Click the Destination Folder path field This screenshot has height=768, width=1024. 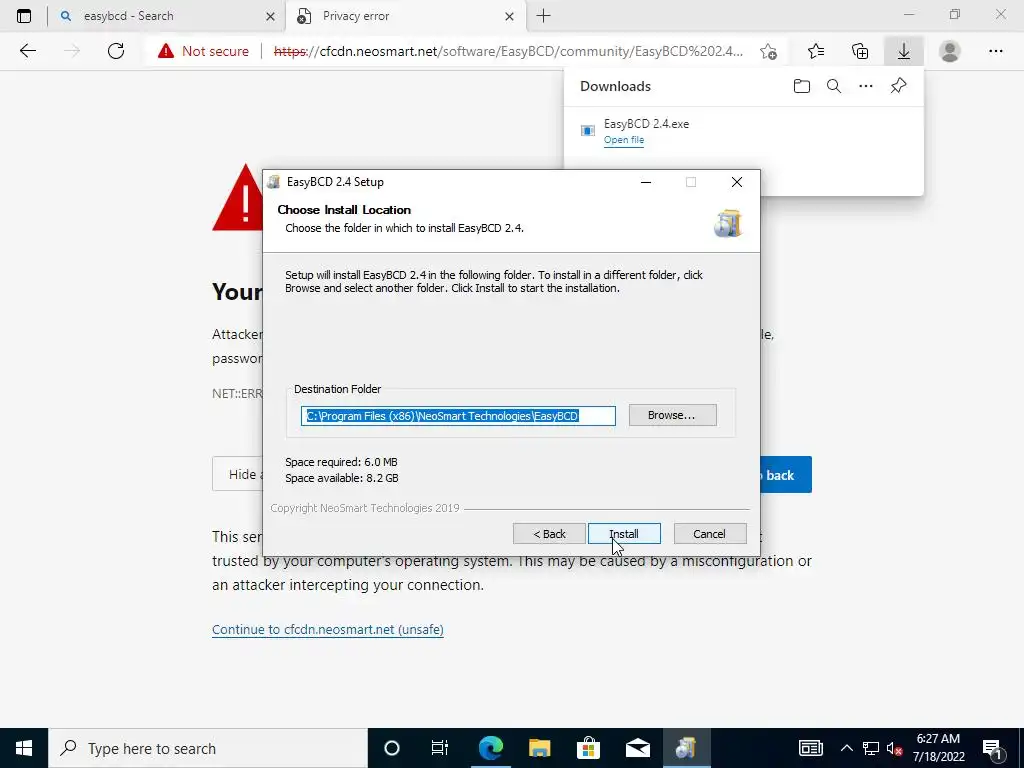point(458,416)
